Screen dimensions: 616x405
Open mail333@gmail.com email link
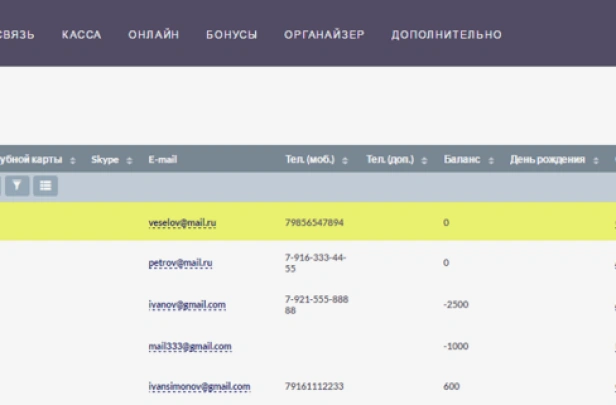pos(189,346)
